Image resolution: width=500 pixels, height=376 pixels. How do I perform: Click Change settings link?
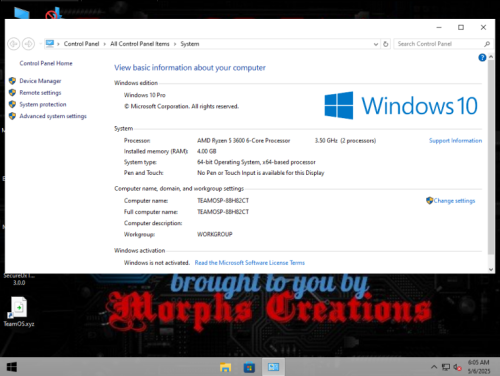[x=454, y=201]
